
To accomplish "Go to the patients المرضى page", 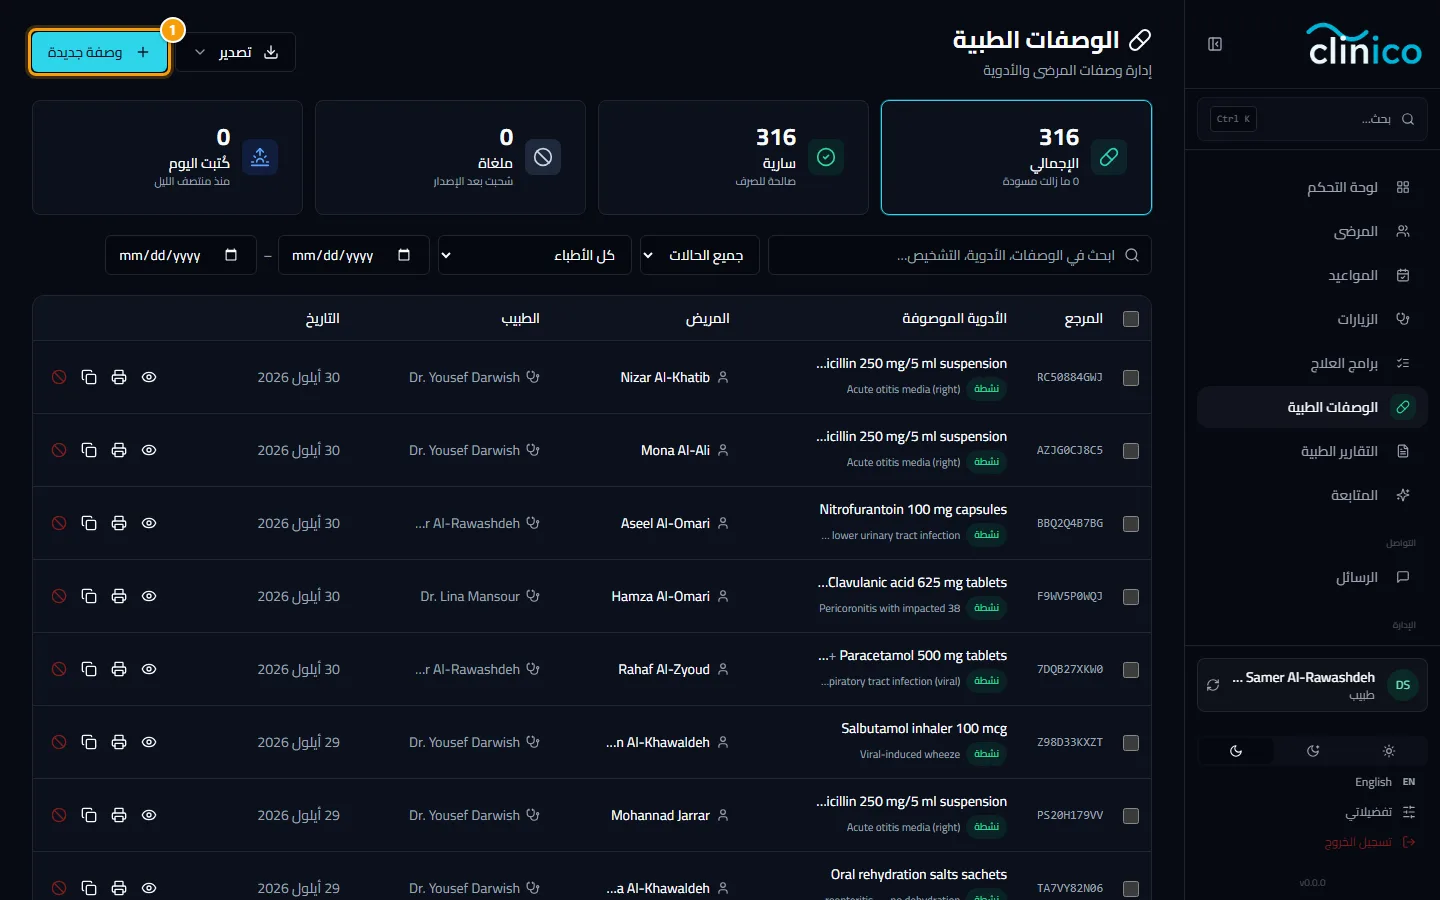I will coord(1312,231).
